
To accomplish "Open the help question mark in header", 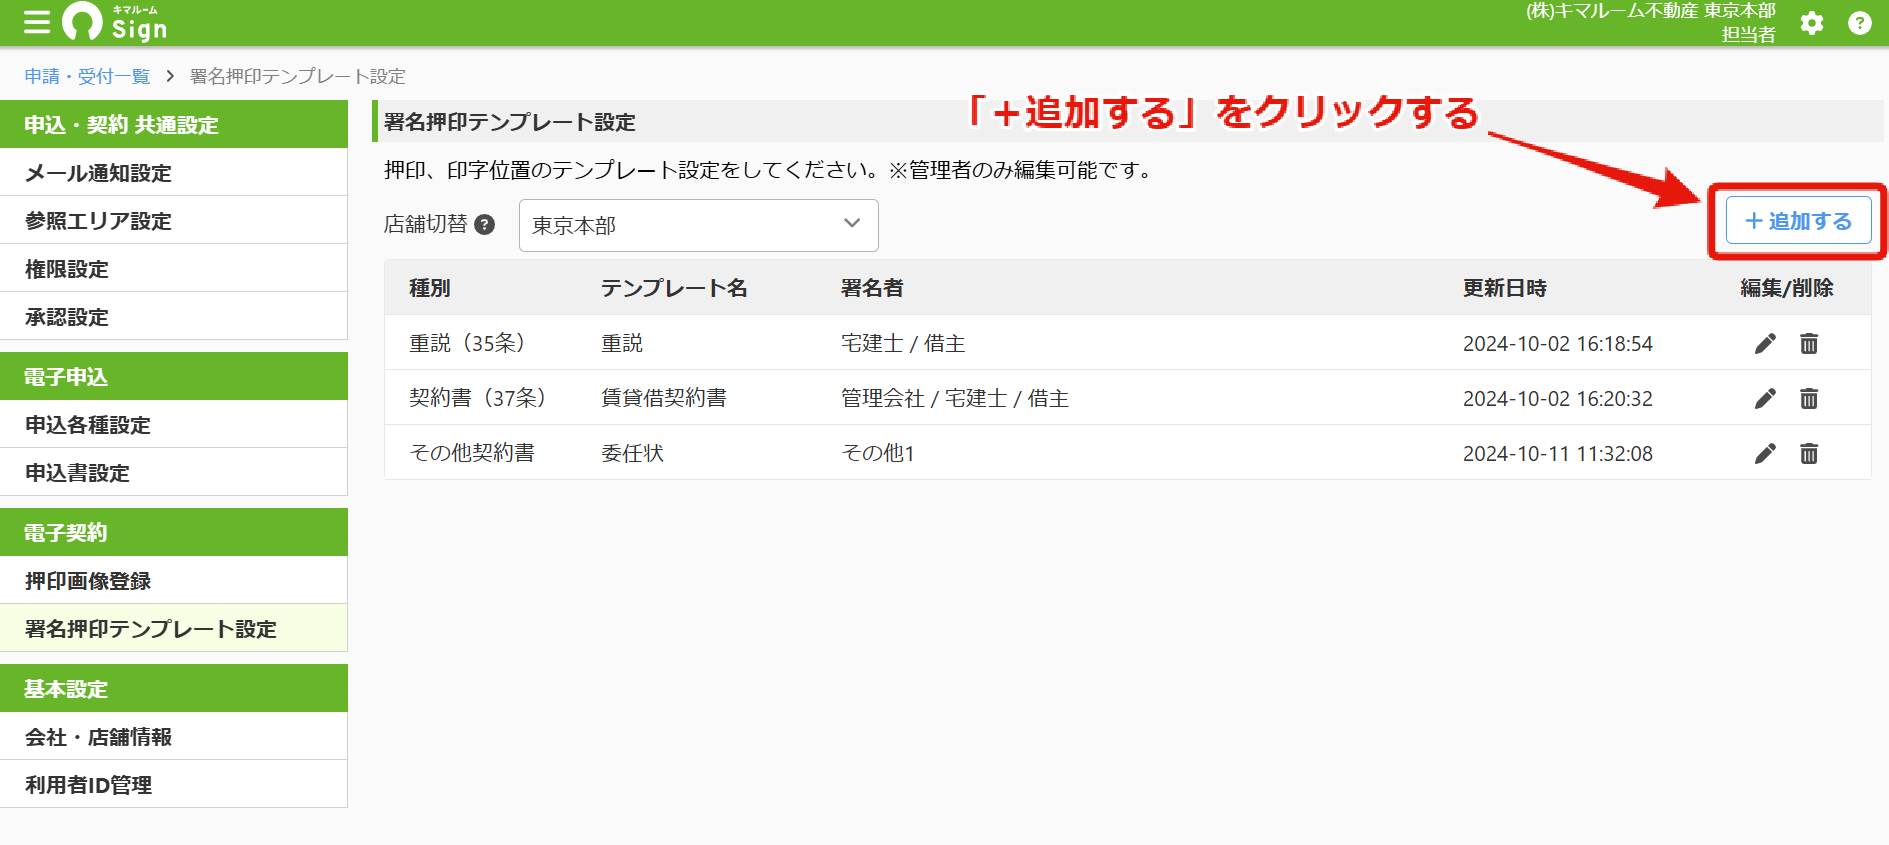I will (1860, 23).
